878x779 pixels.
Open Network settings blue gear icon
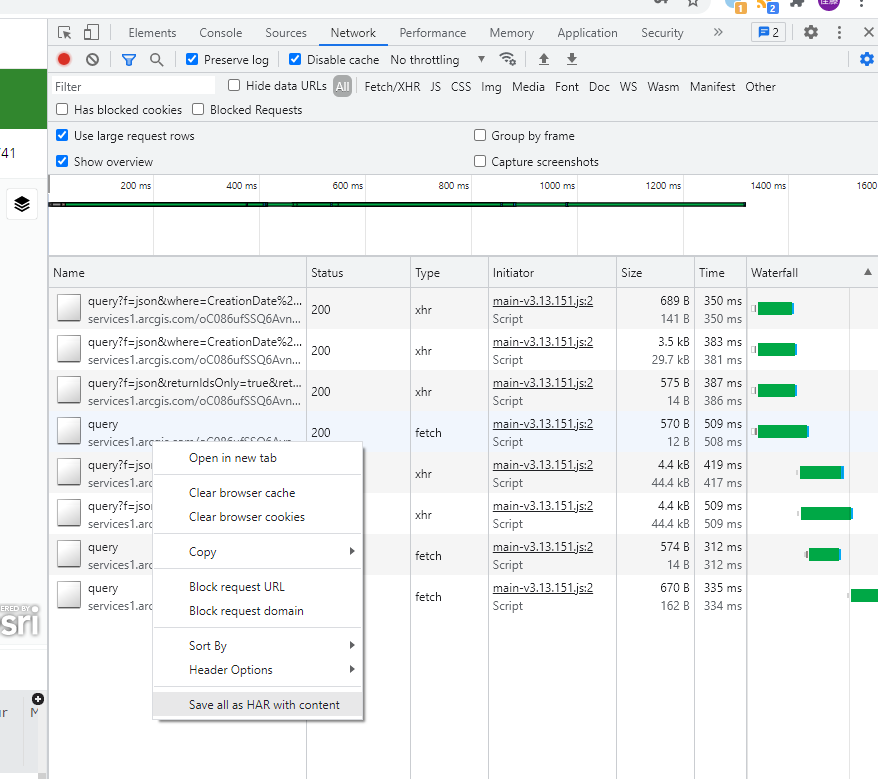tap(866, 59)
